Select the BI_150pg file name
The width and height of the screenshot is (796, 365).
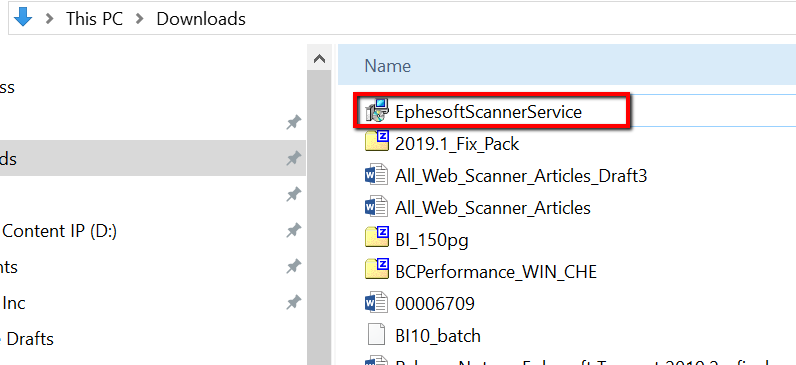pyautogui.click(x=432, y=240)
